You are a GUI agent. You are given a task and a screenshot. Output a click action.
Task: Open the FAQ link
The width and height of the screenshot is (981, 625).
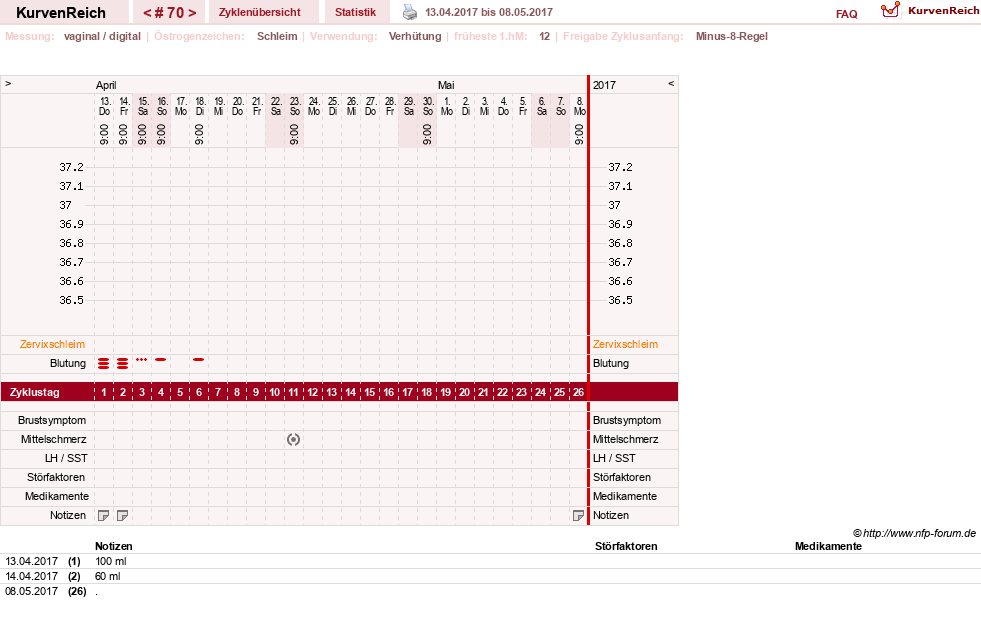click(x=846, y=14)
